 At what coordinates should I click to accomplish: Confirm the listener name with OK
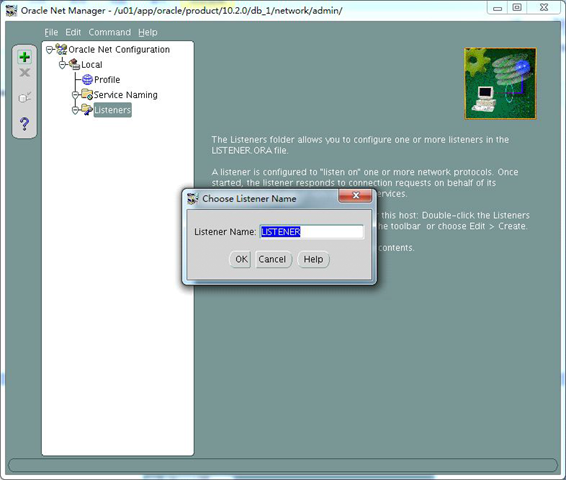tap(240, 259)
